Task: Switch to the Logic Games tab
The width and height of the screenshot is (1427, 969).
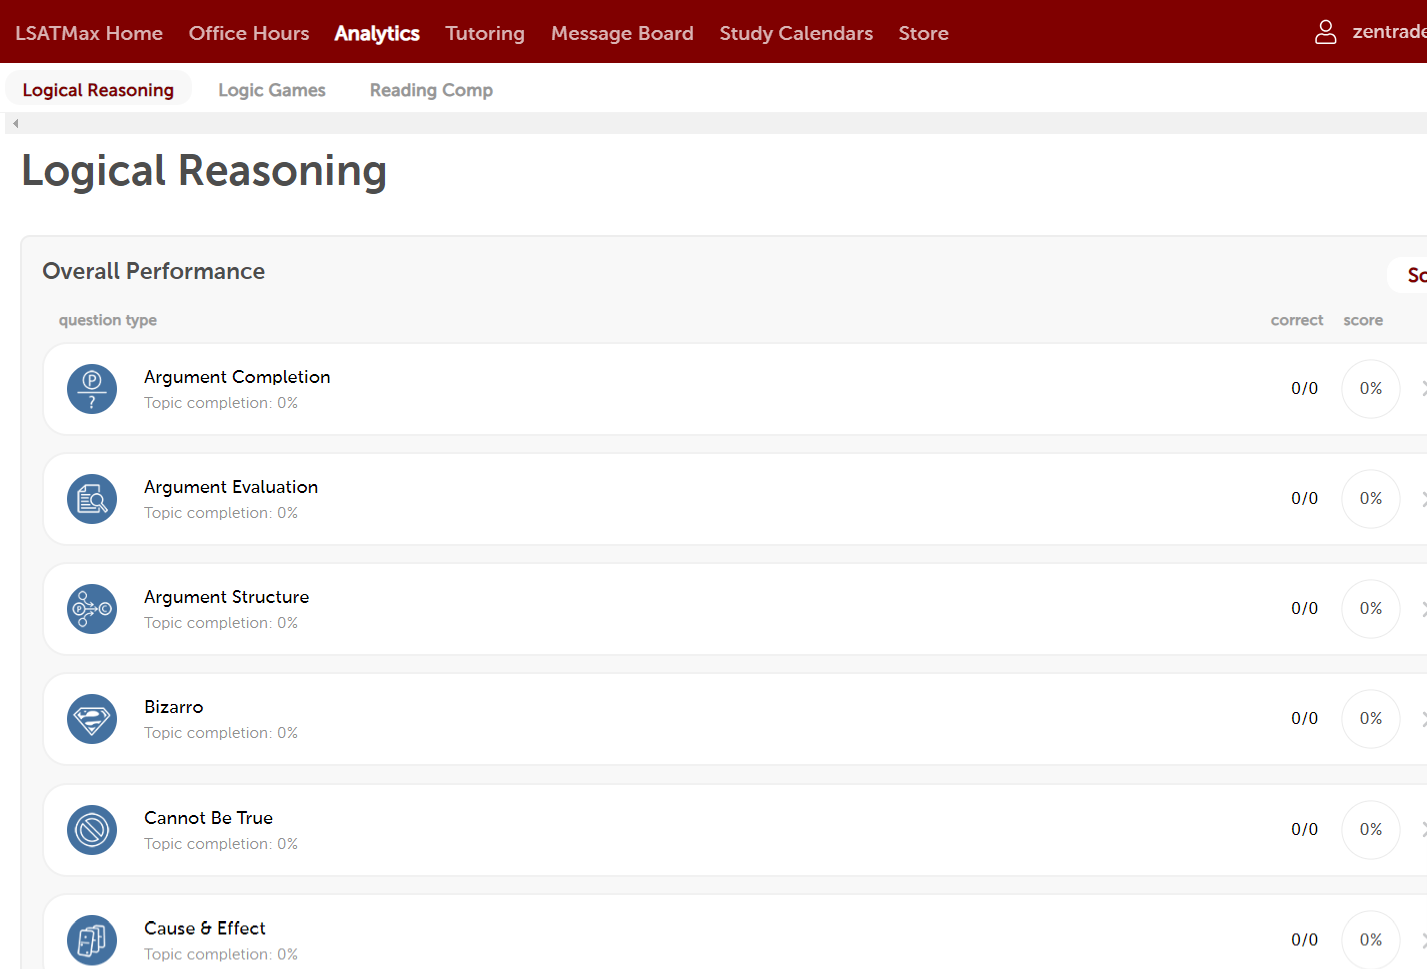Action: point(272,90)
